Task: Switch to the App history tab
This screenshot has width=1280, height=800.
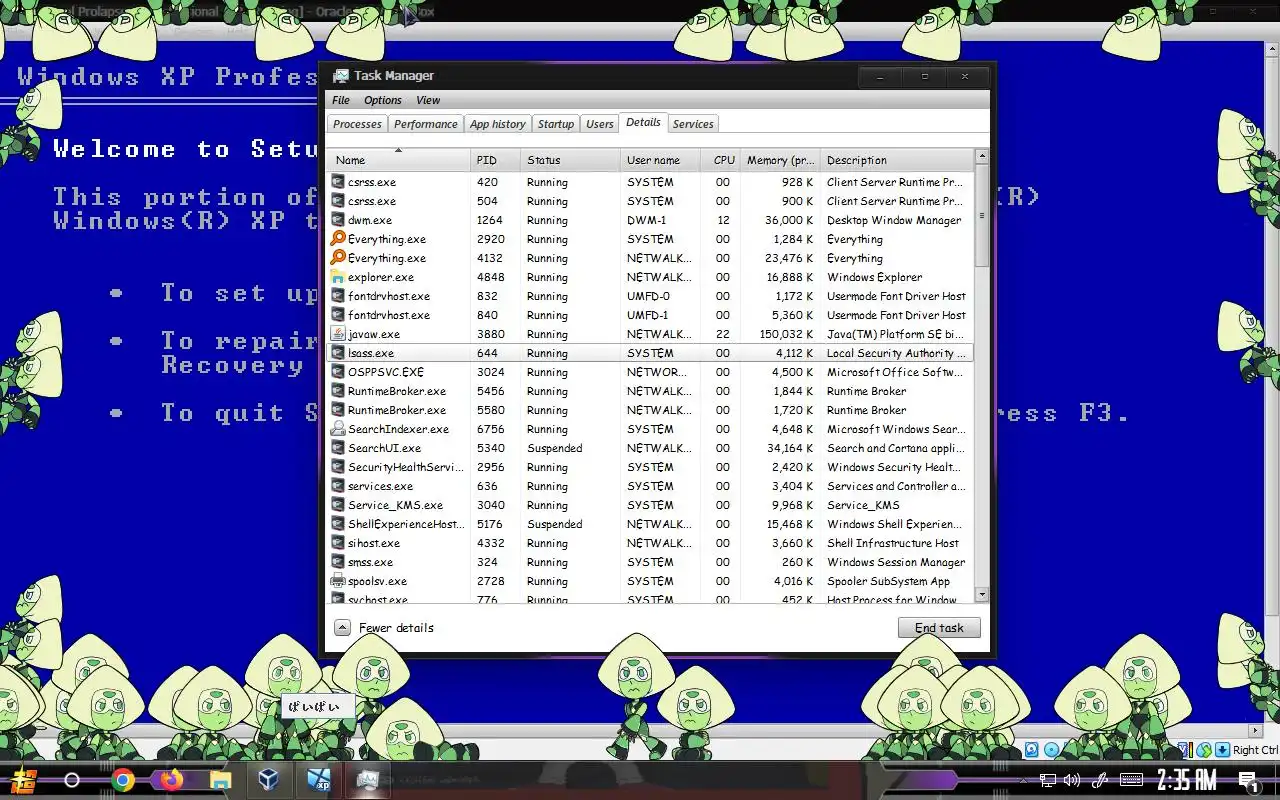Action: click(497, 124)
